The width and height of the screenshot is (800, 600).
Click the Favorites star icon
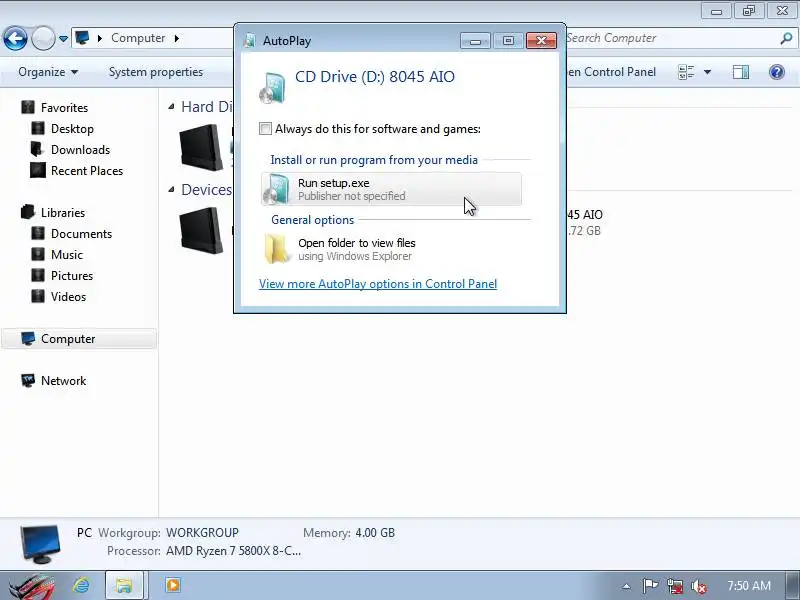pos(28,107)
